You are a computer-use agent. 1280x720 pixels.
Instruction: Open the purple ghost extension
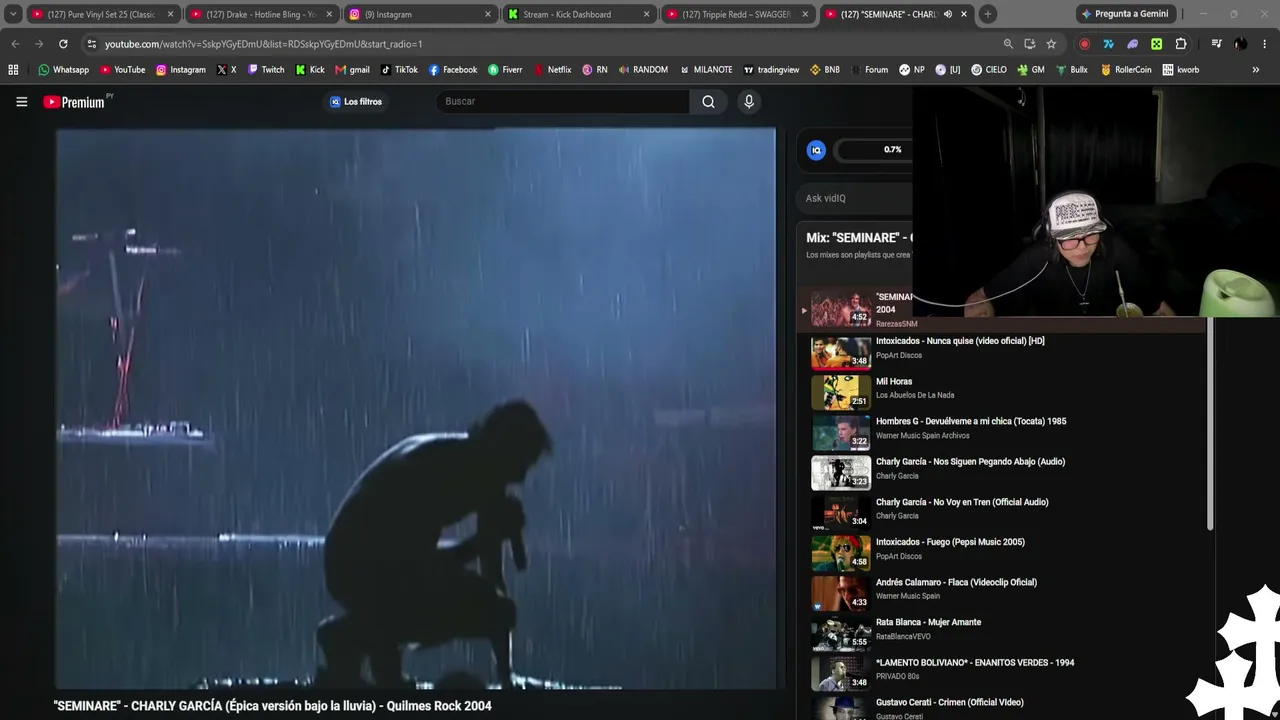point(1132,44)
